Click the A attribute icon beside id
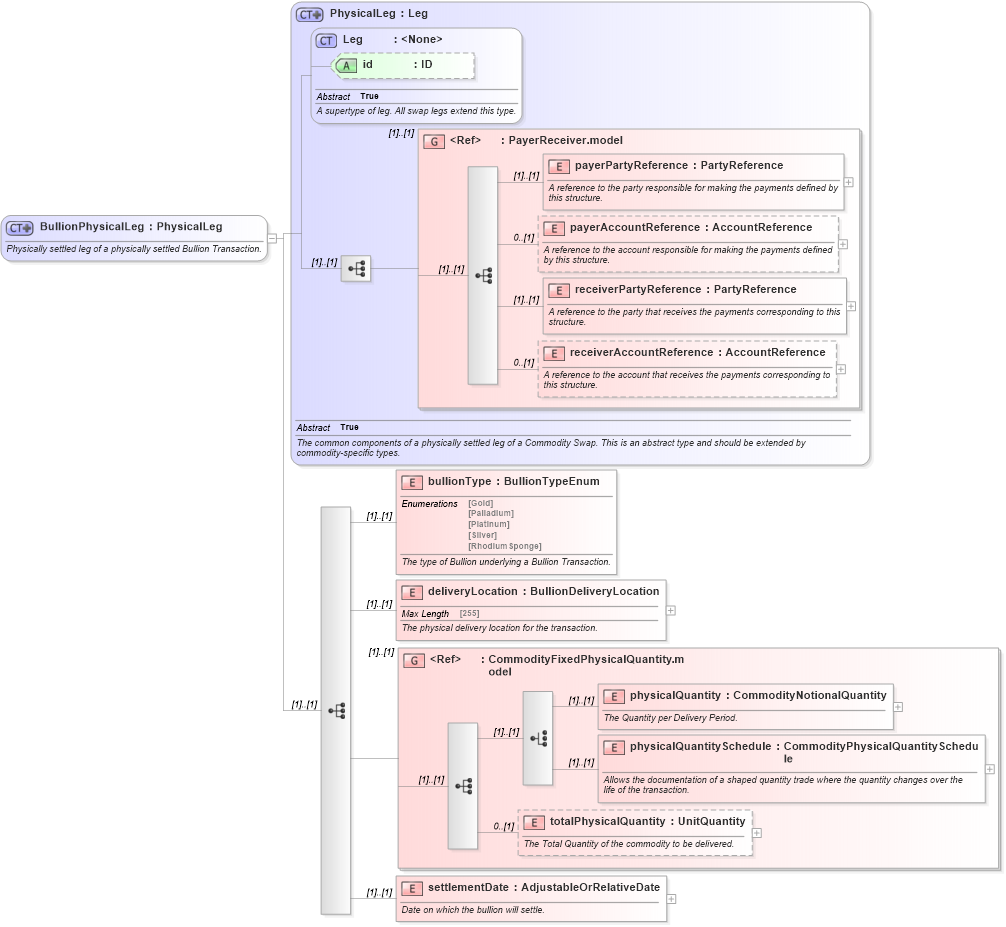1006x927 pixels. 346,65
